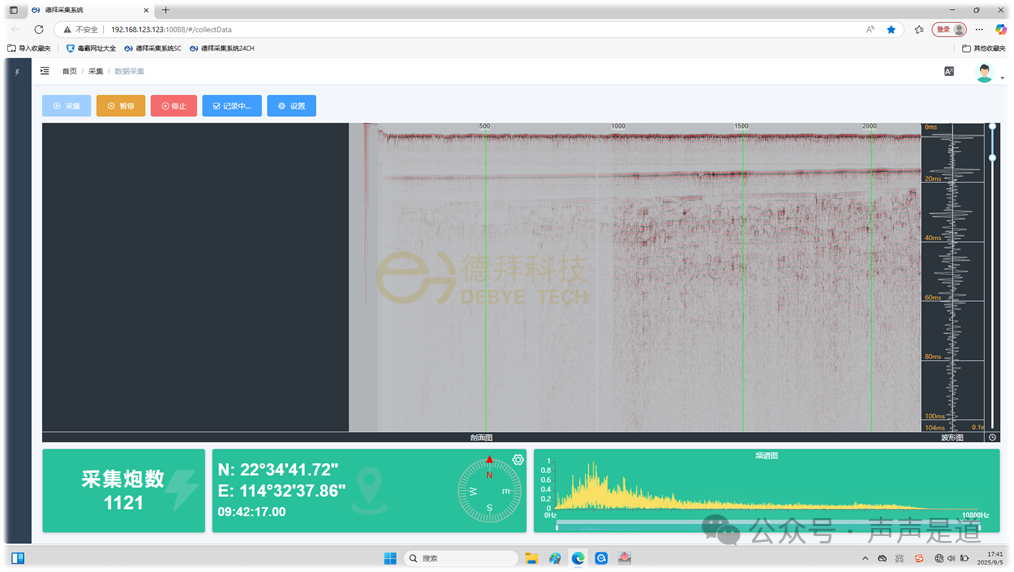Expand hidden system tray icons chevron
Viewport: 1014px width, 572px height.
tap(865, 558)
